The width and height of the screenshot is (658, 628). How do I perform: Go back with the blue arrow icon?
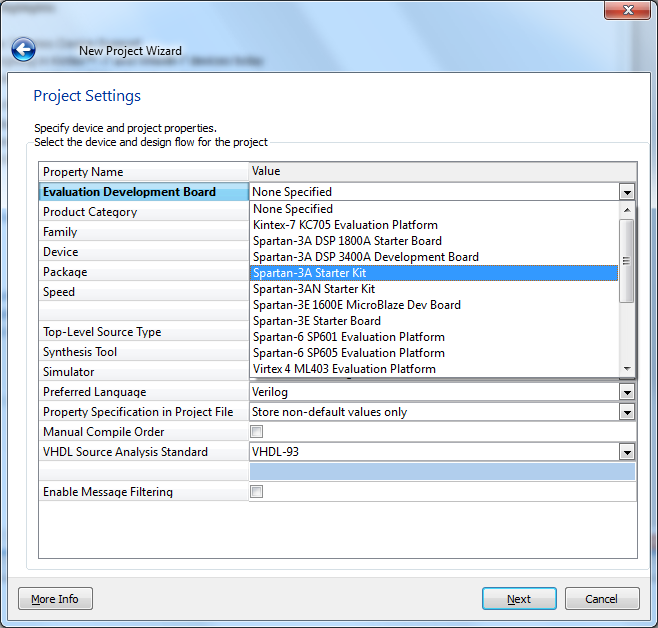(x=24, y=50)
